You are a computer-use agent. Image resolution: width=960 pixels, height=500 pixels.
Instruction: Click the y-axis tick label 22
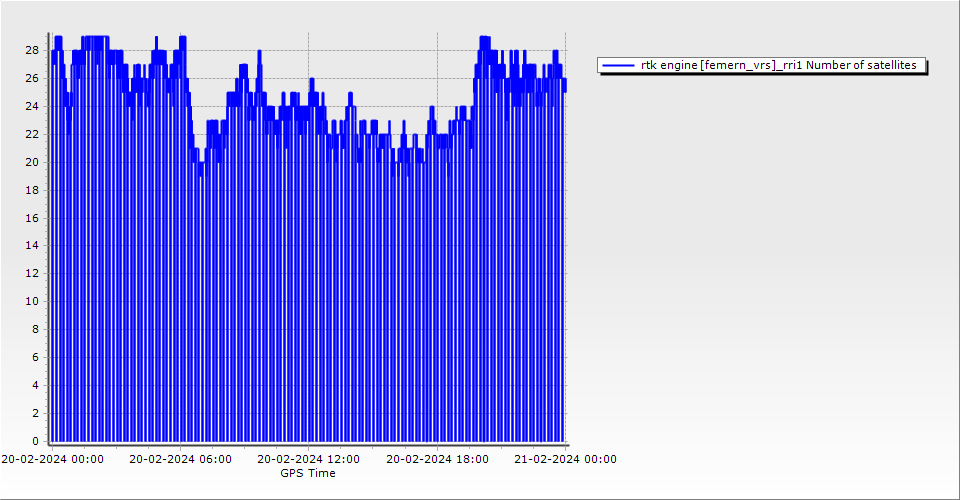pos(32,134)
